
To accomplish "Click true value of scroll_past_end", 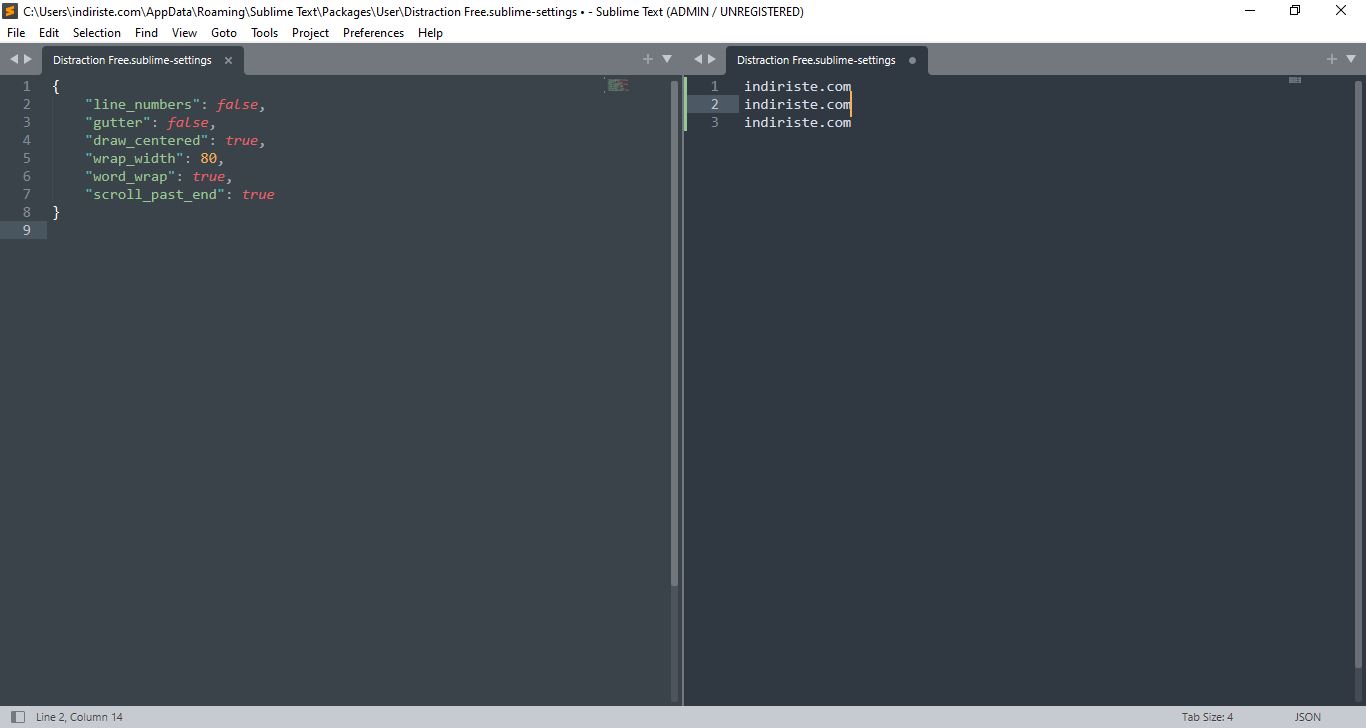I will [x=258, y=195].
